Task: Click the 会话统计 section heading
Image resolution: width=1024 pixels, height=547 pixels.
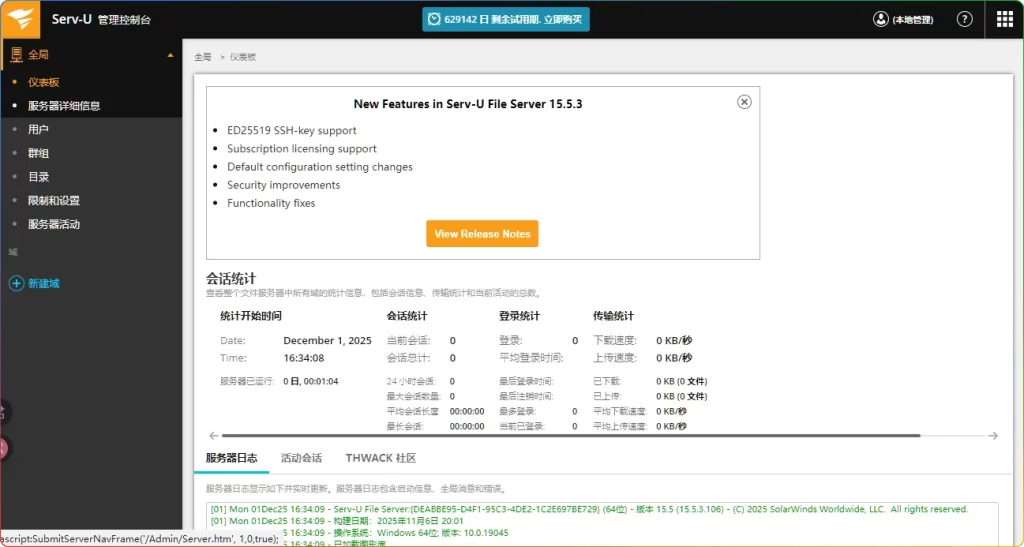Action: coord(231,279)
